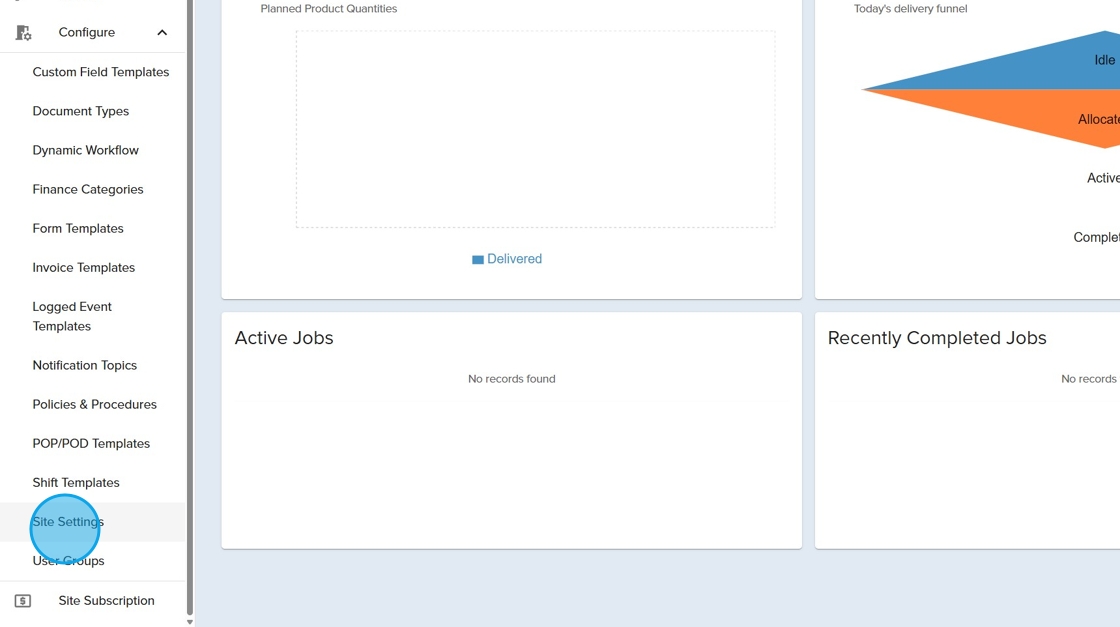Image resolution: width=1120 pixels, height=627 pixels.
Task: Go to POP/POD Templates
Action: [x=91, y=443]
